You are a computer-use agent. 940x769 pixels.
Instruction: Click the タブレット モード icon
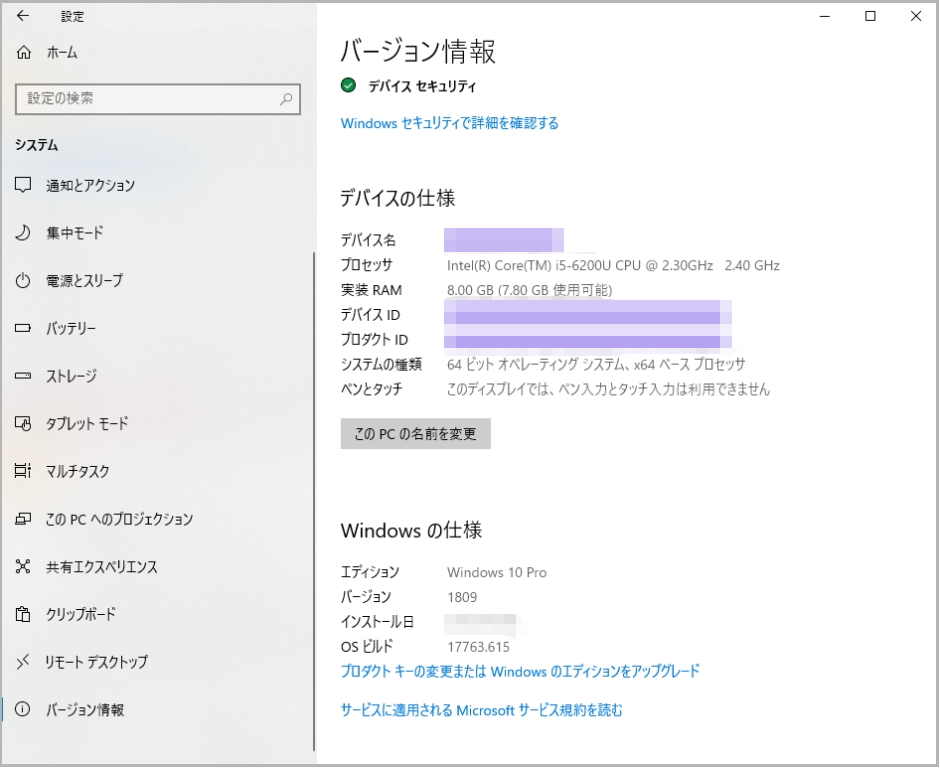point(23,424)
